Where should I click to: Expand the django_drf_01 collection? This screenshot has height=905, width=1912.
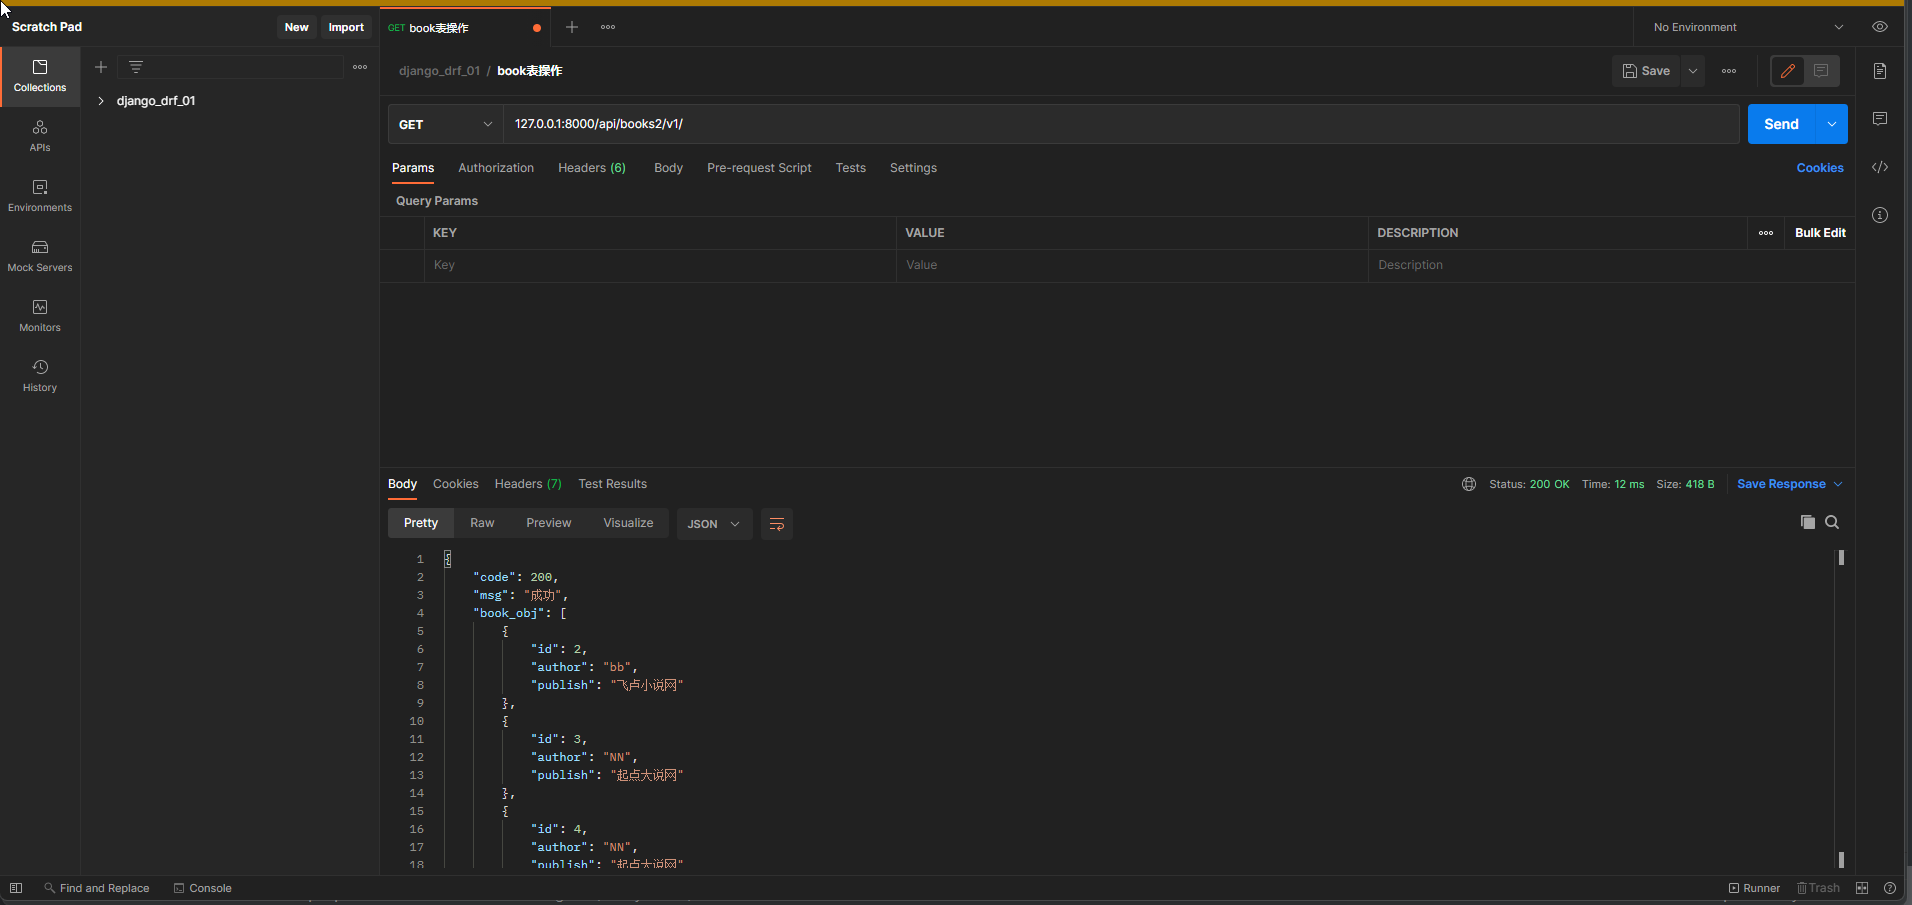(x=101, y=101)
